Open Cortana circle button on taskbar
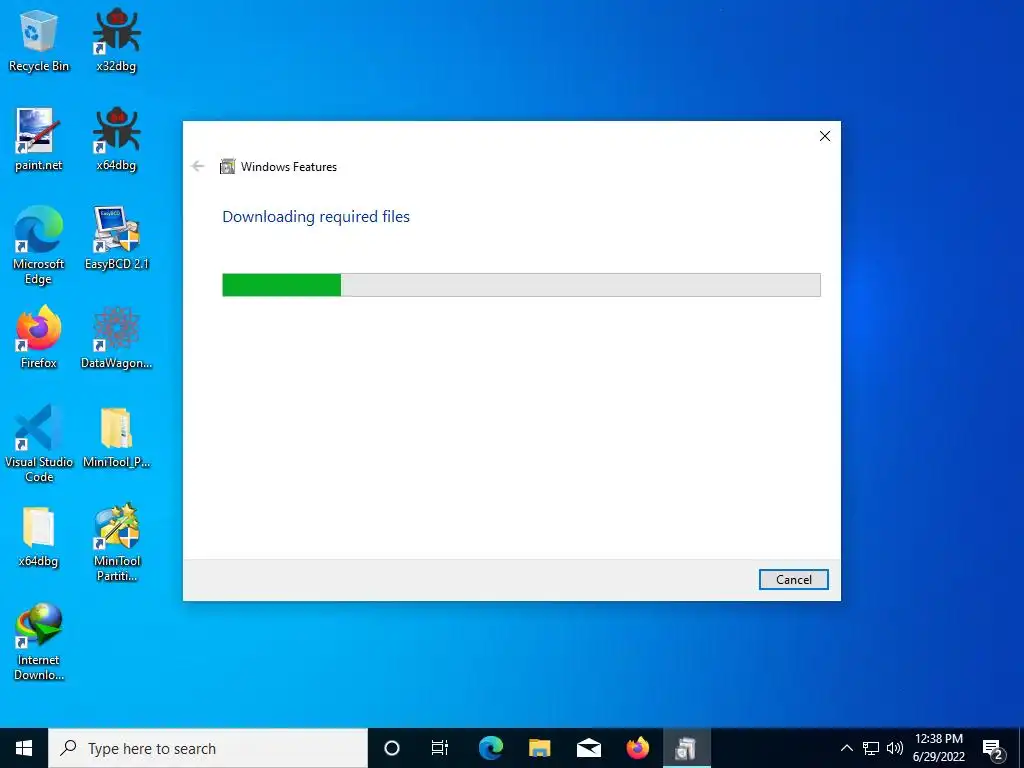 coord(392,748)
